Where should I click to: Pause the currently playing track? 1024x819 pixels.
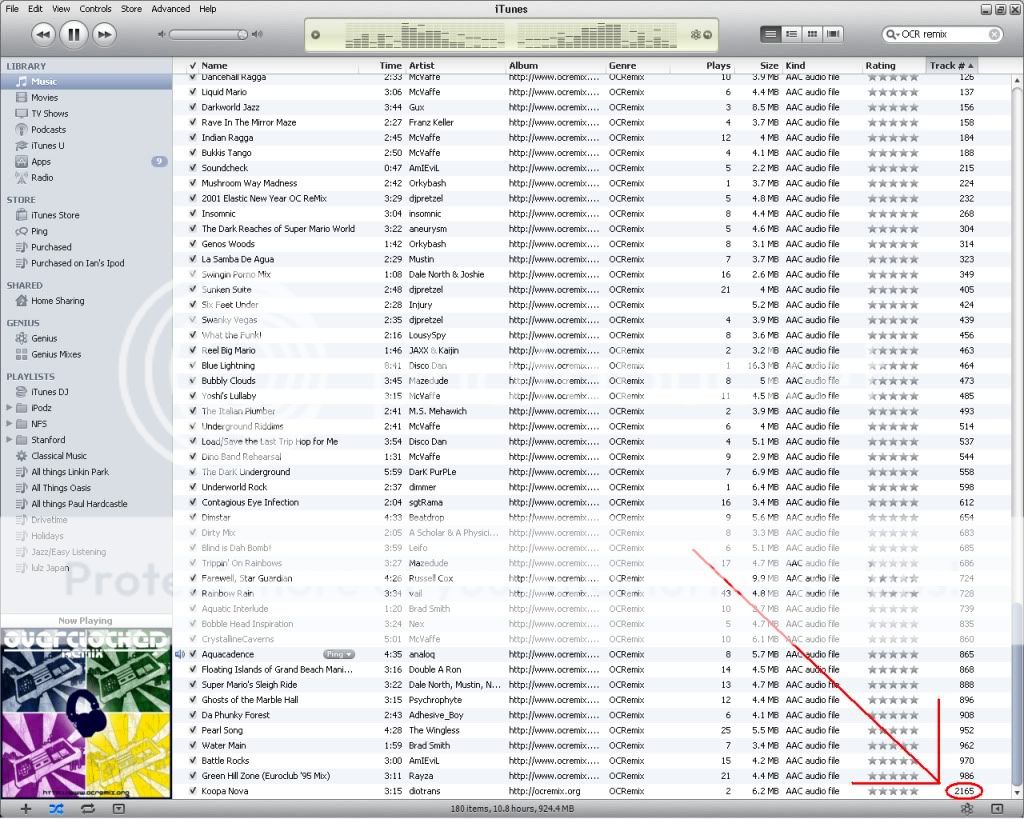pyautogui.click(x=73, y=33)
